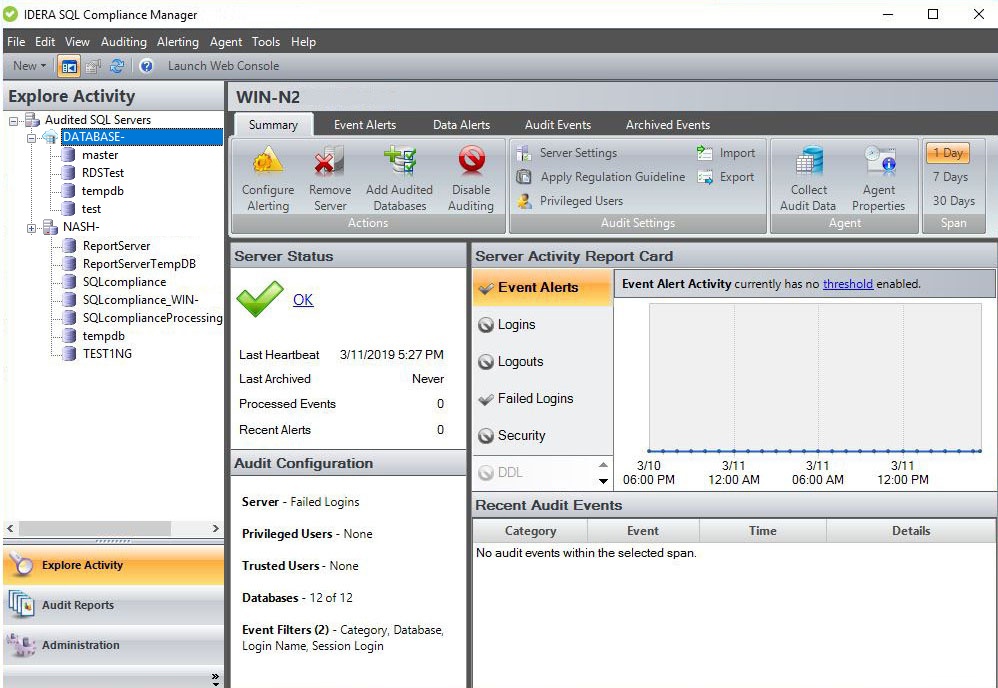This screenshot has height=688, width=998.
Task: Collapse the DATABASE- server node
Action: coord(31,137)
